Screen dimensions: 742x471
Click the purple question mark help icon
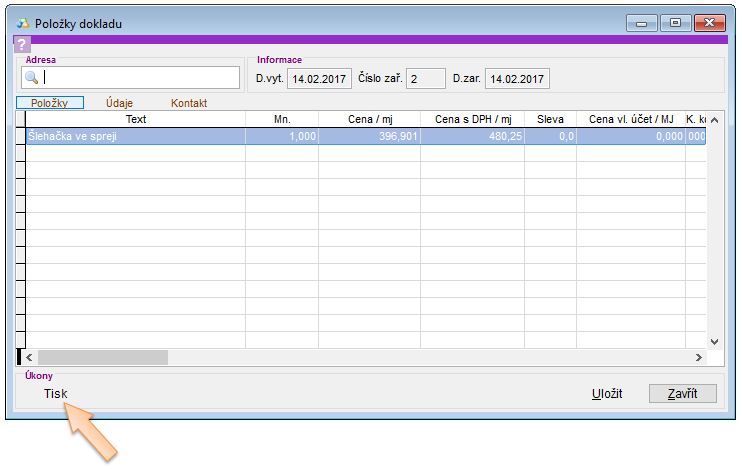22,44
